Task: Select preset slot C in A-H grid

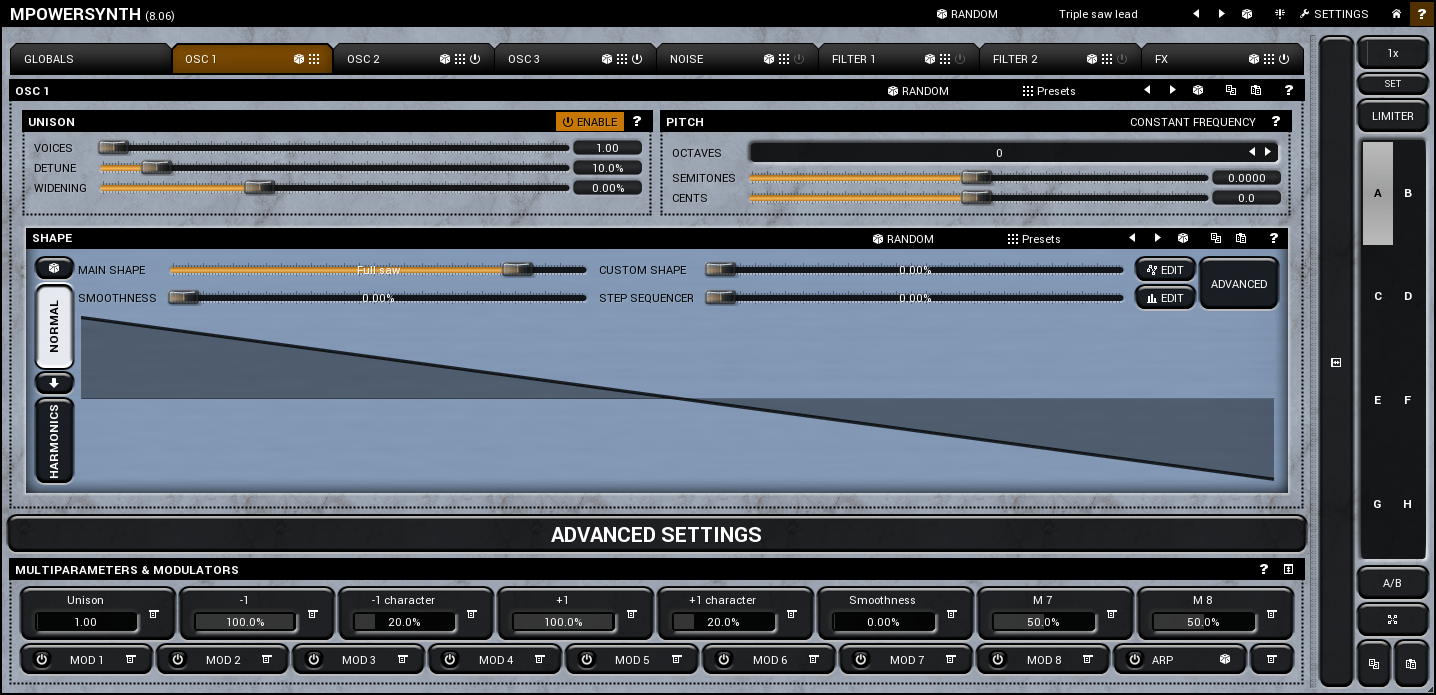Action: [x=1378, y=296]
